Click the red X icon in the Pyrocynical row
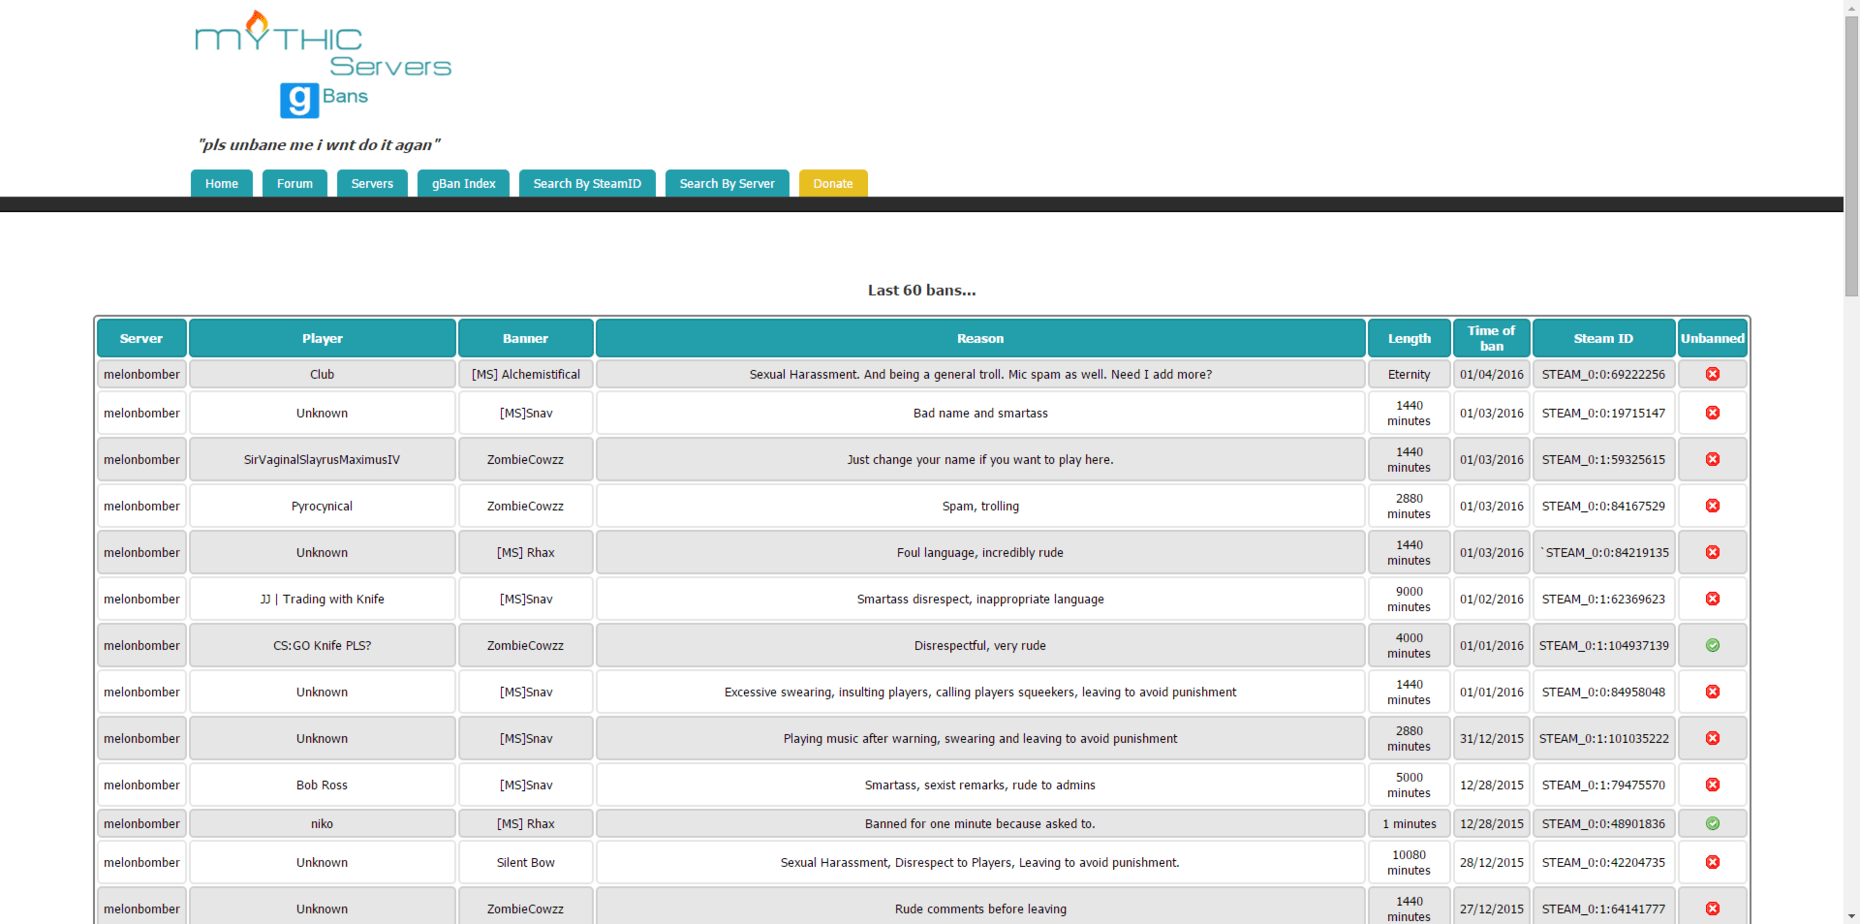Screen dimensions: 1860x924 pyautogui.click(x=1712, y=506)
